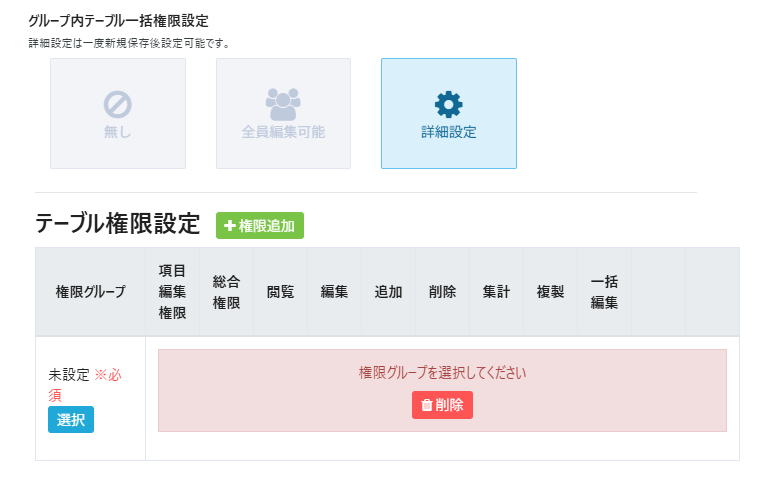Select the 無し permission option label
The height and width of the screenshot is (477, 769).
[x=118, y=131]
